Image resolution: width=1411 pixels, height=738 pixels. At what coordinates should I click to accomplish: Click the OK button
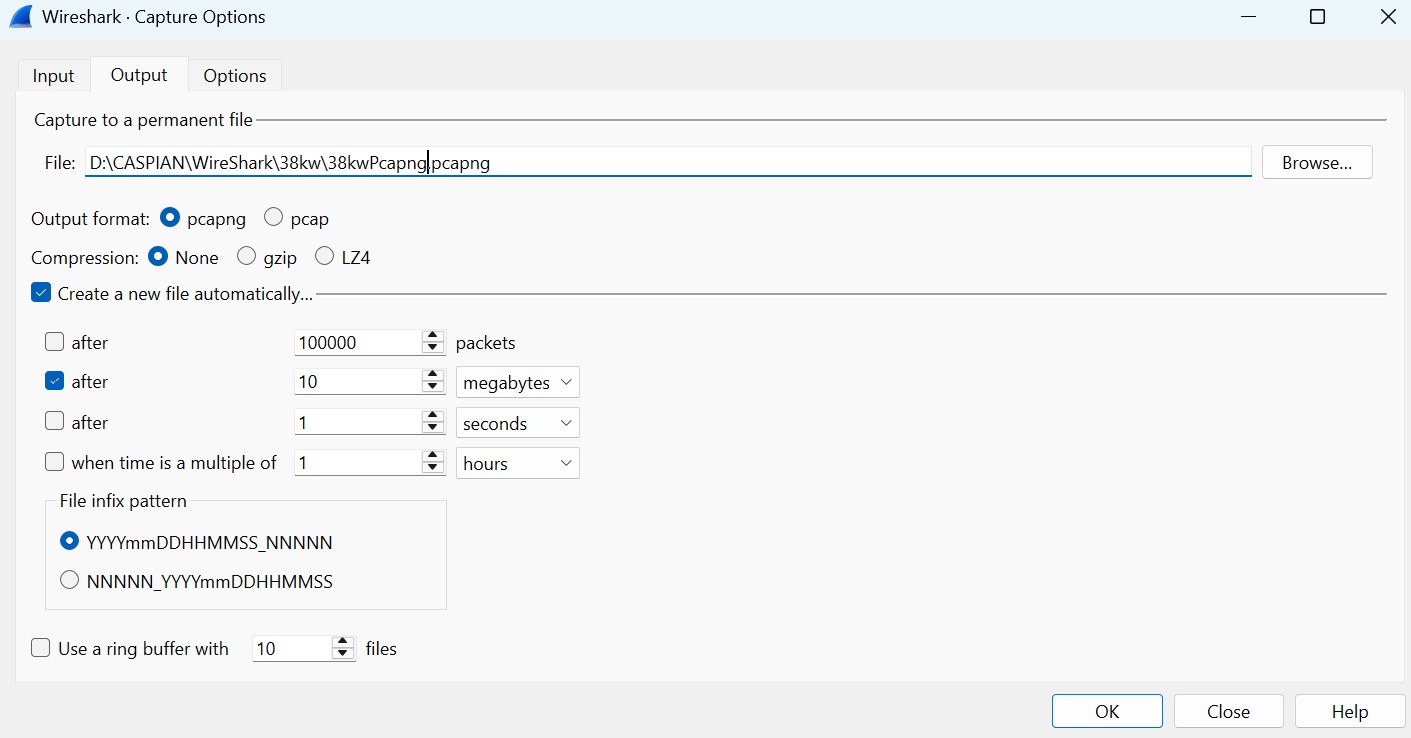point(1107,711)
